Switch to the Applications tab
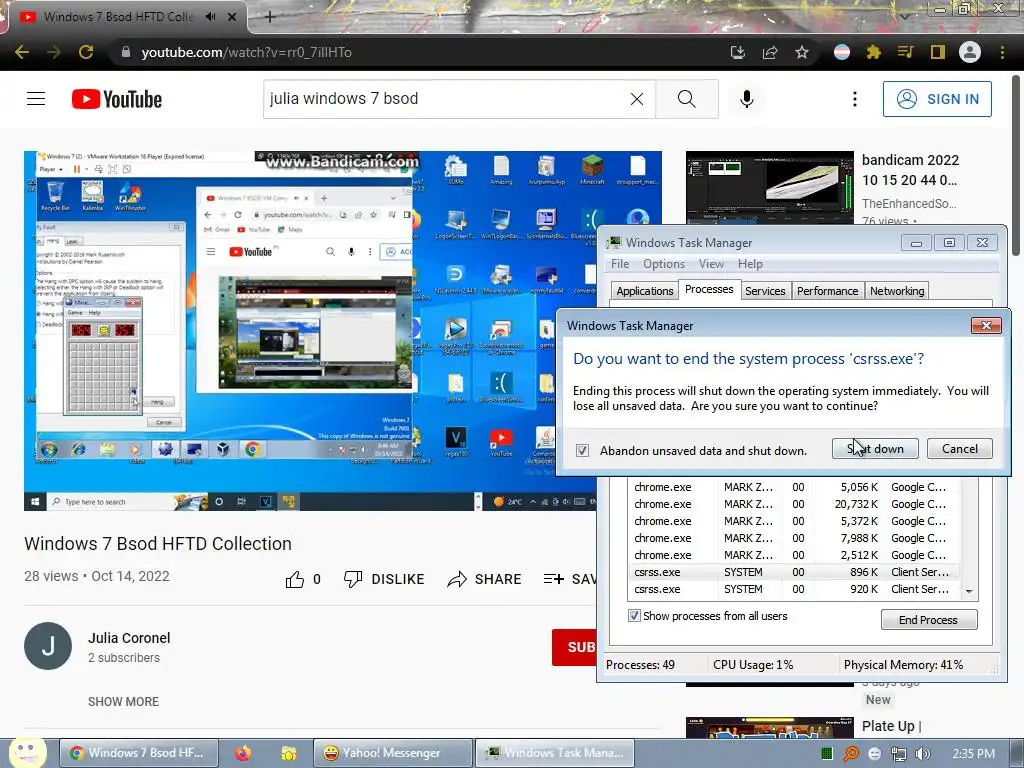 click(x=645, y=291)
